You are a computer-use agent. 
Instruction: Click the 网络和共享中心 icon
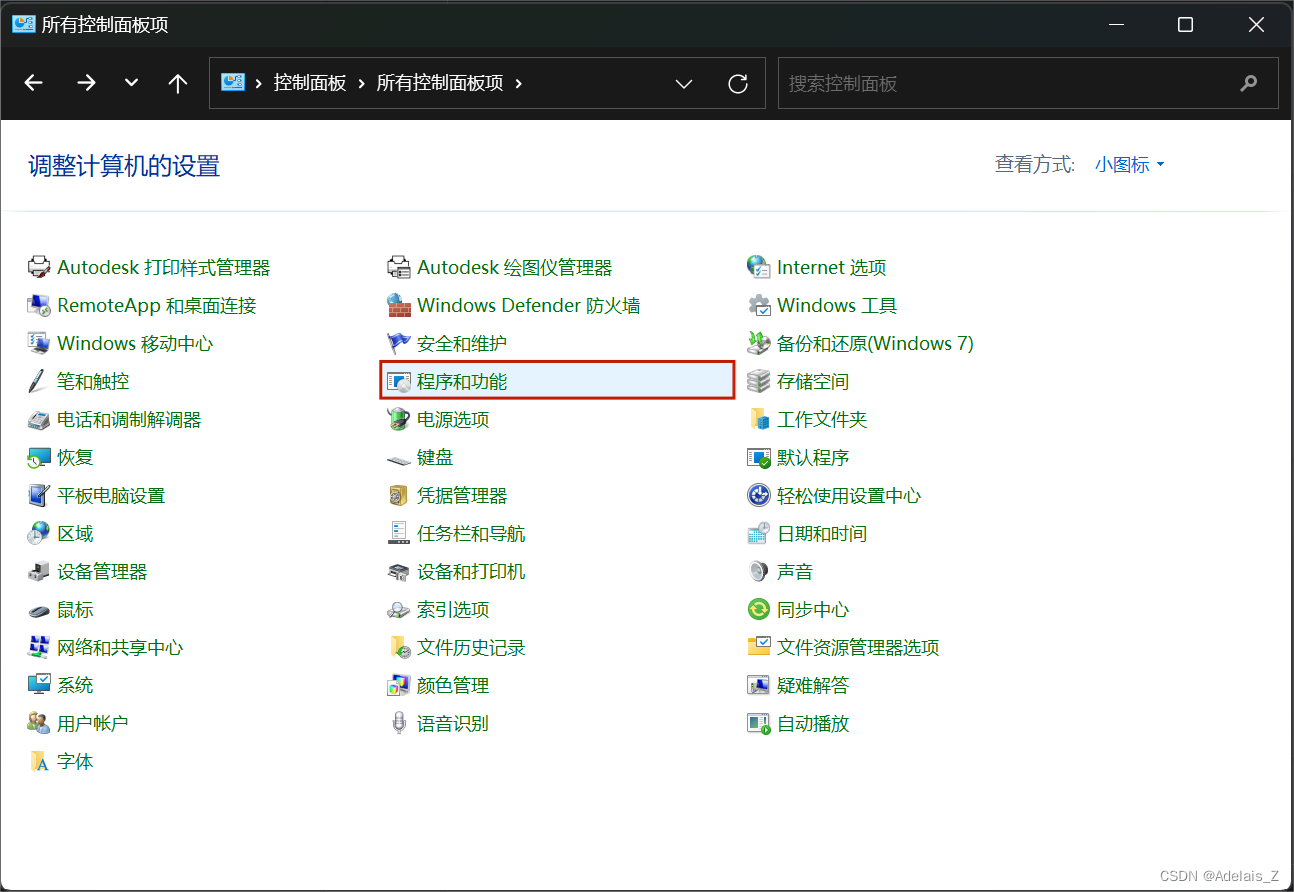pos(39,647)
